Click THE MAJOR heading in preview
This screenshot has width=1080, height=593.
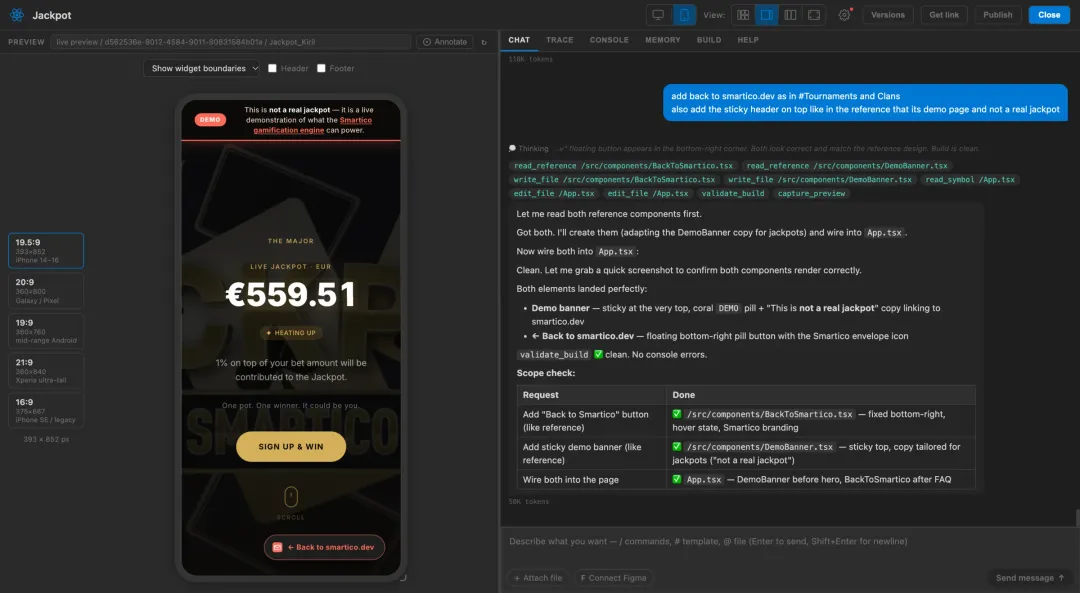coord(291,241)
